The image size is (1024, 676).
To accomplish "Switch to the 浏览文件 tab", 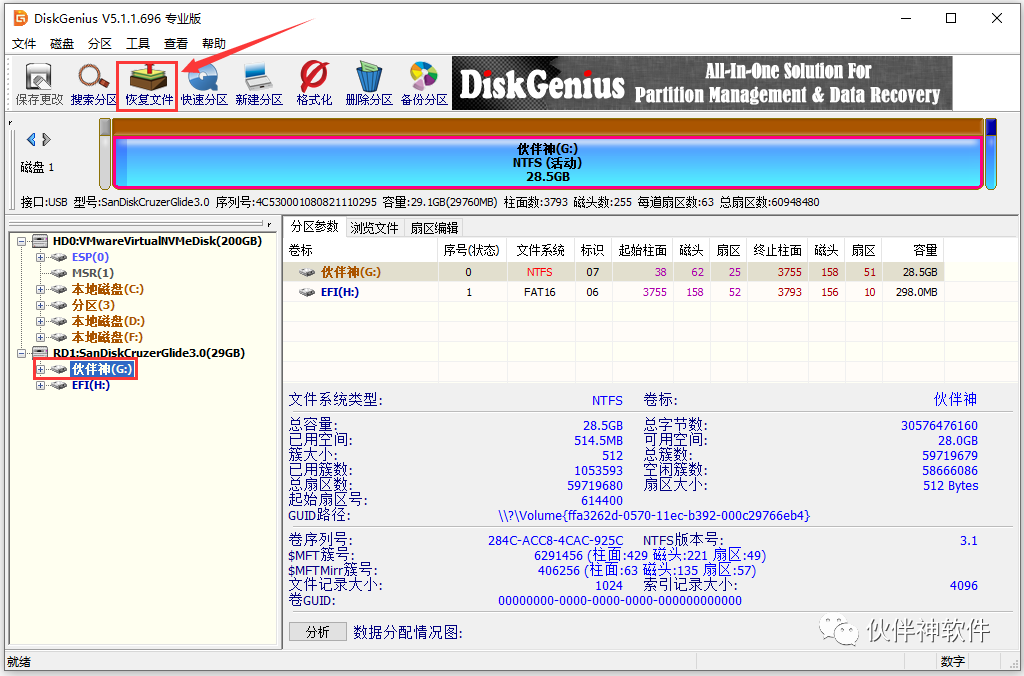I will (374, 228).
